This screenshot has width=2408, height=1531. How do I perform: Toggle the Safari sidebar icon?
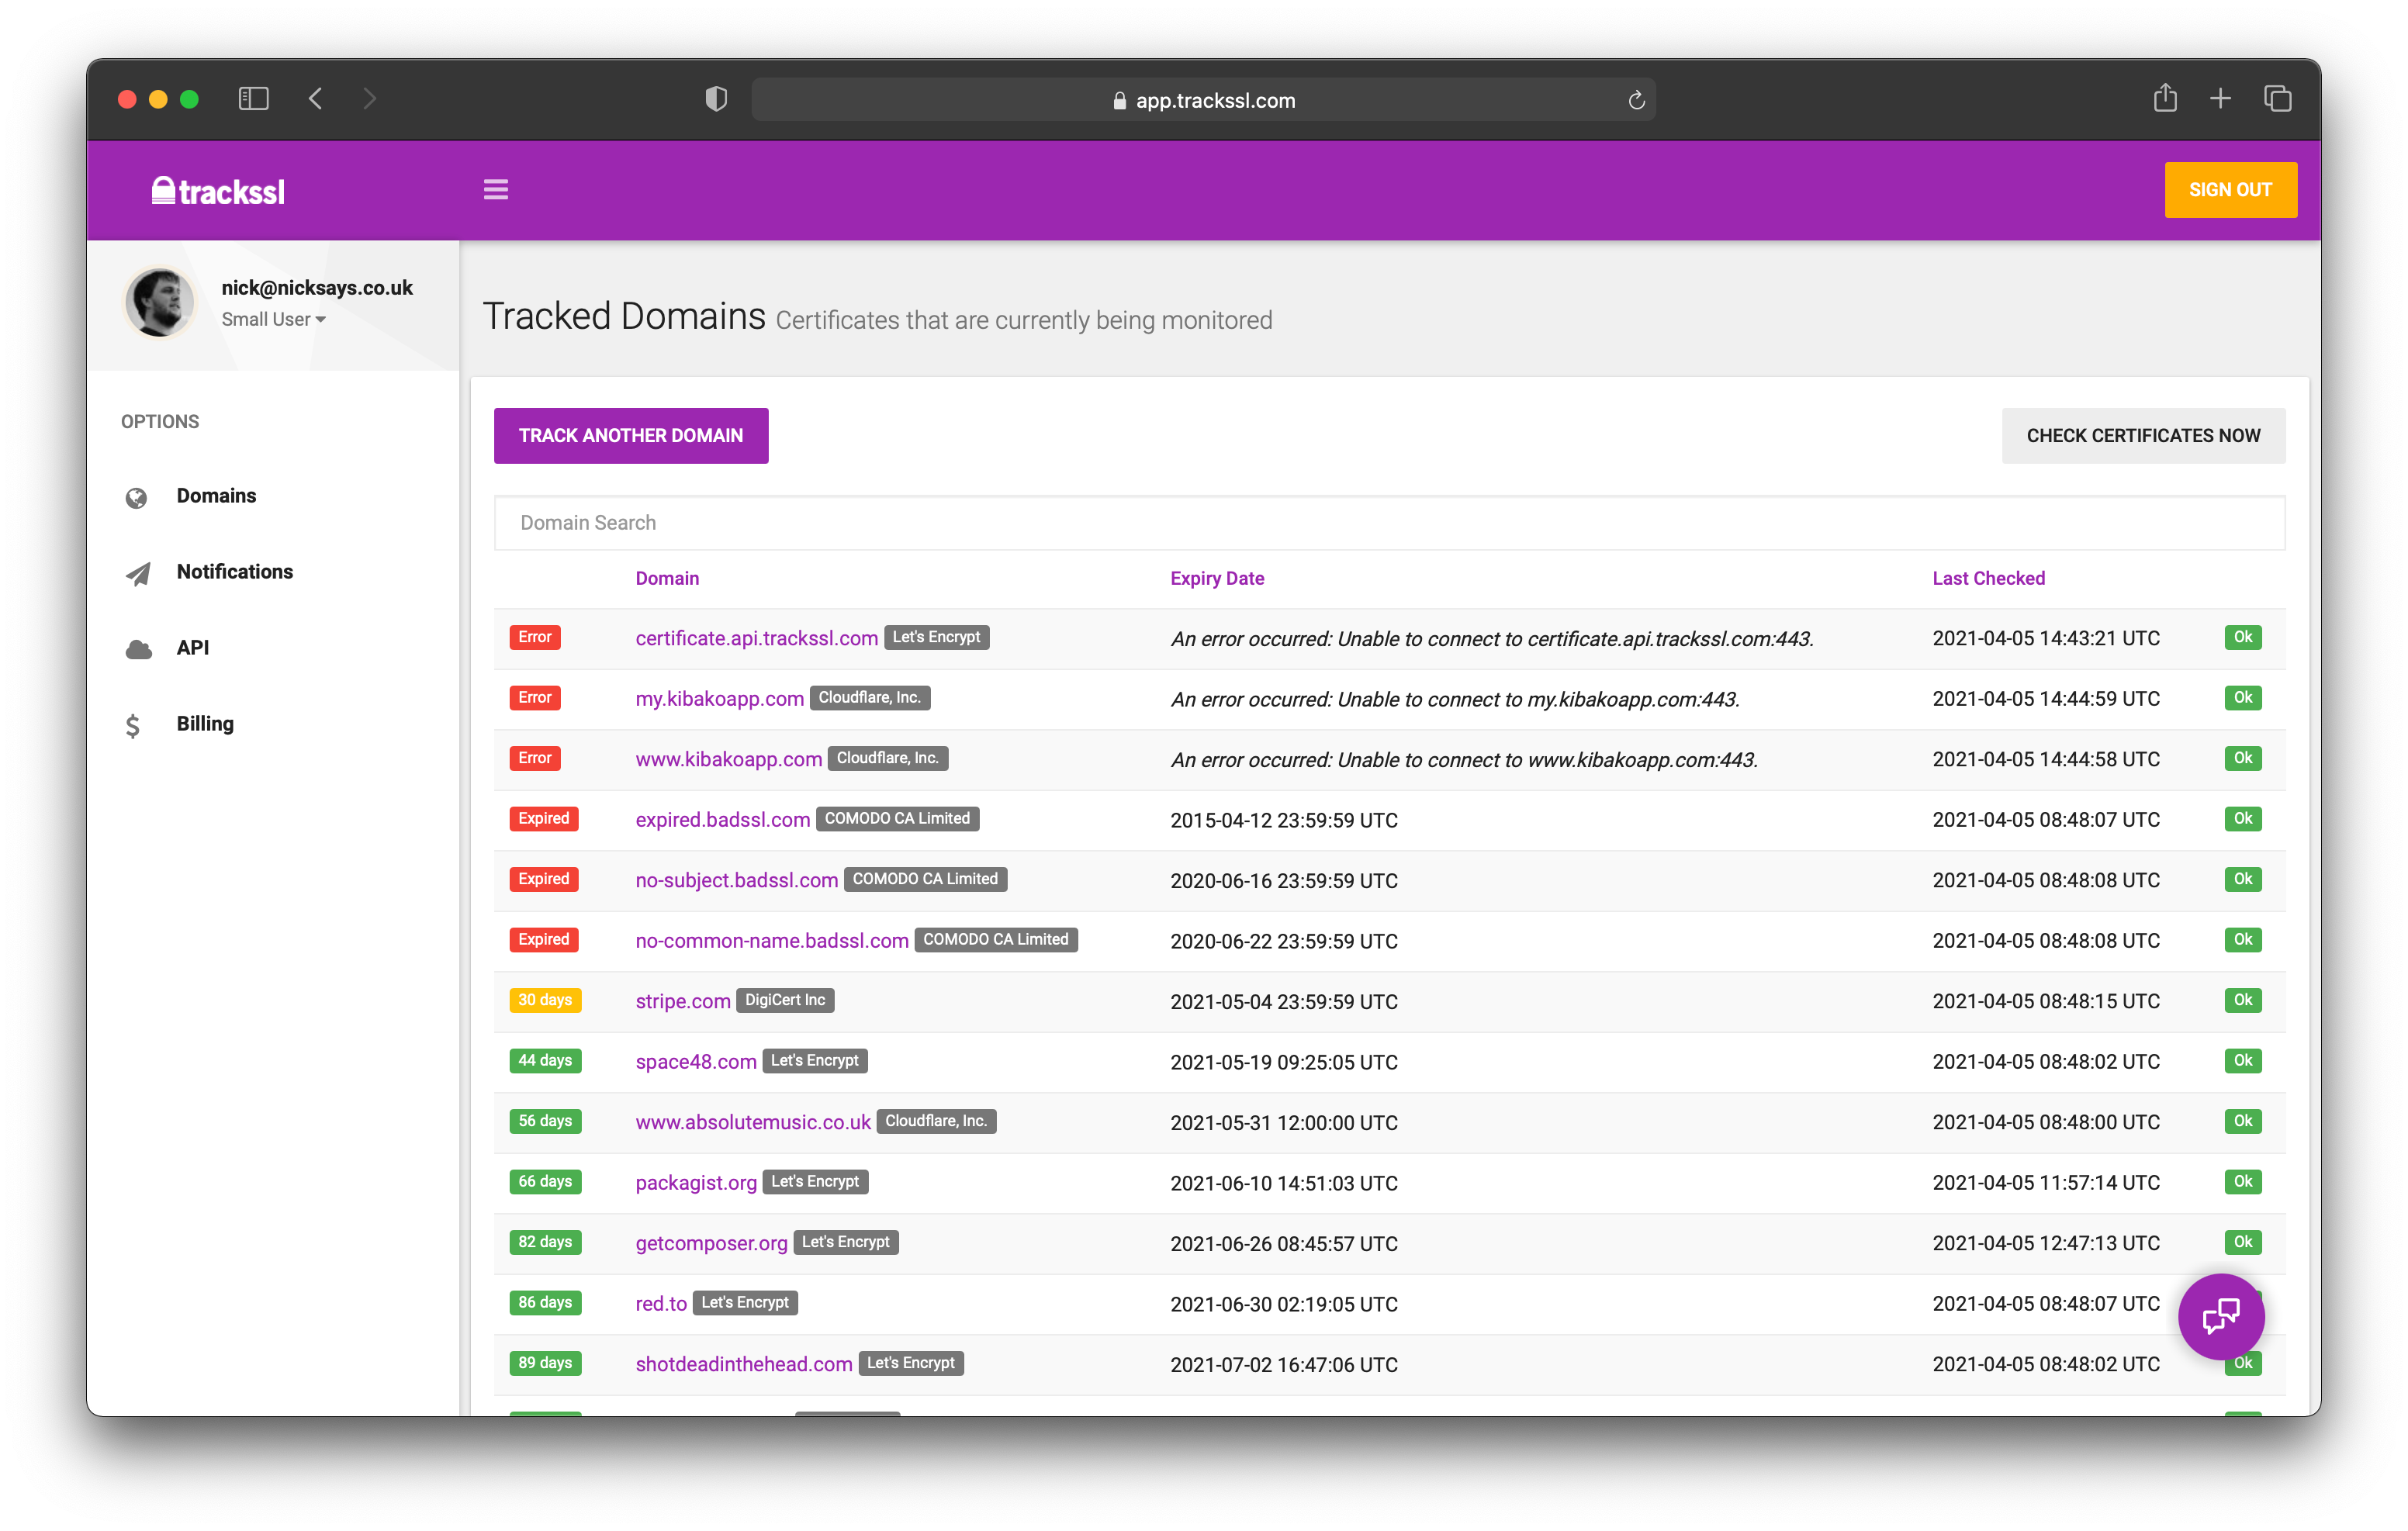pos(253,99)
